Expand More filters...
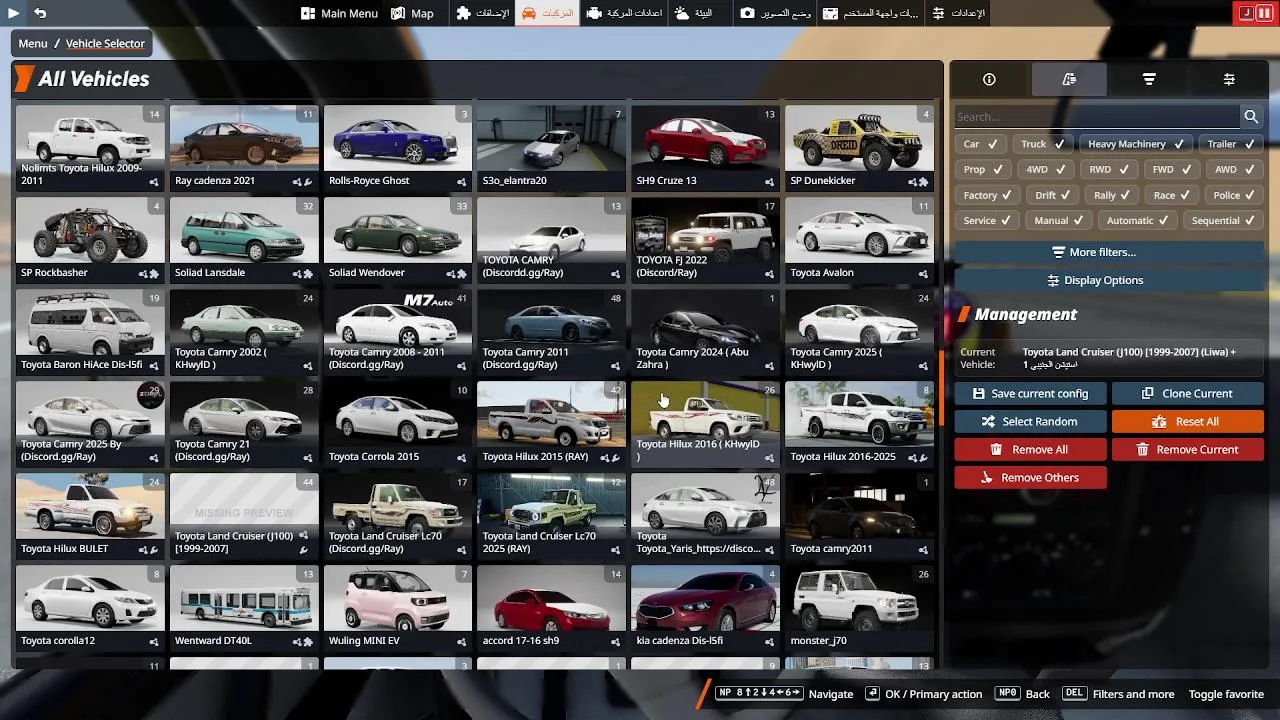The image size is (1280, 720). click(1108, 253)
